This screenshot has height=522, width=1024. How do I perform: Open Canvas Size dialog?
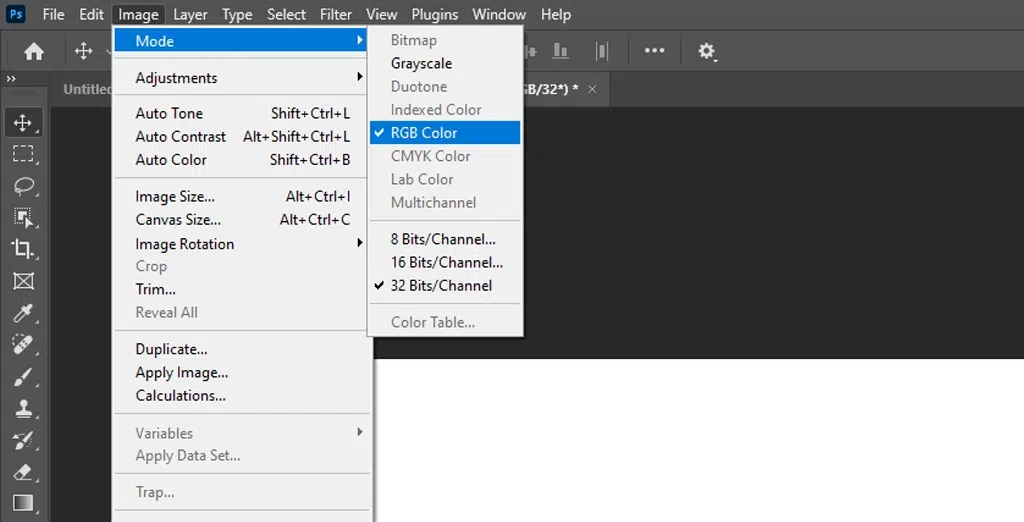tap(240, 220)
